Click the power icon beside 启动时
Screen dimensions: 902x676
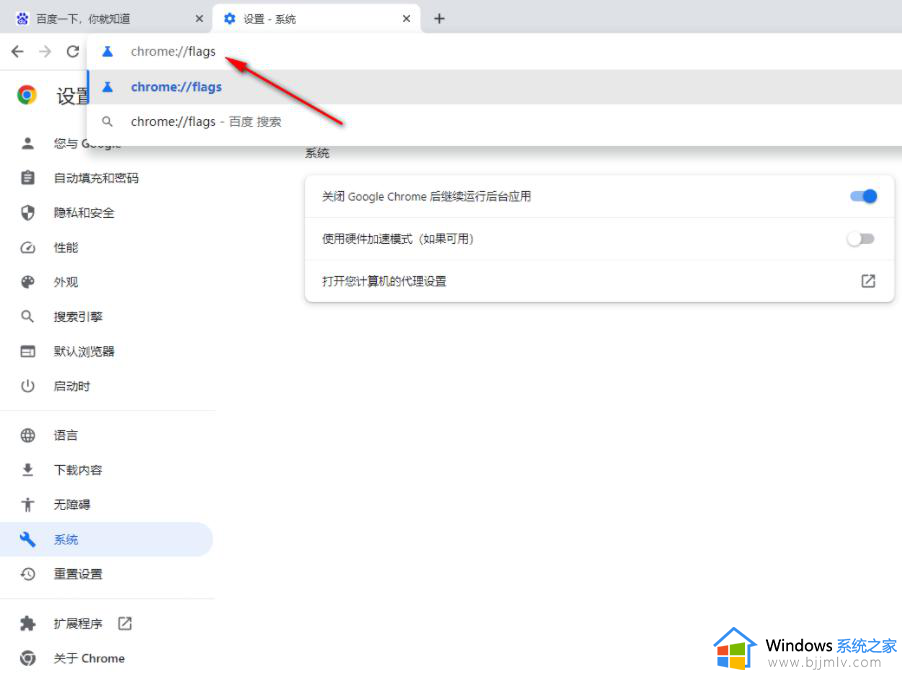pyautogui.click(x=28, y=386)
